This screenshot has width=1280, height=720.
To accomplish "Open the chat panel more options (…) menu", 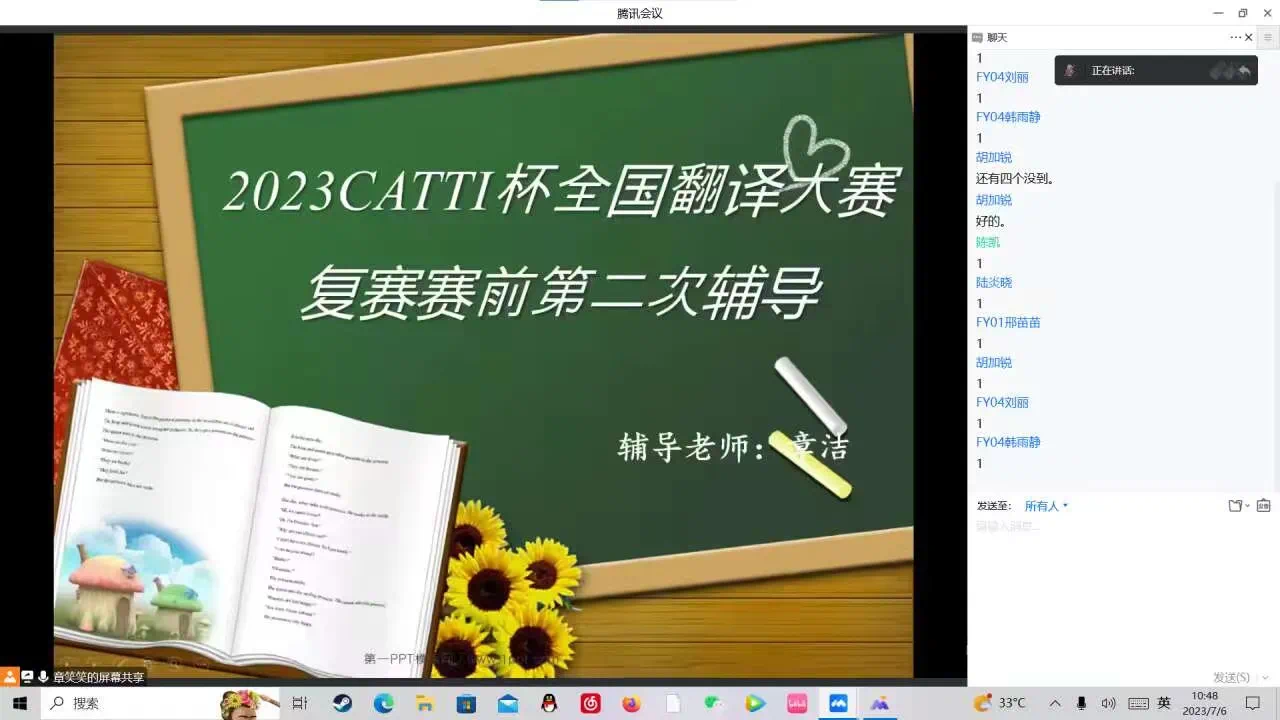I will point(1235,37).
